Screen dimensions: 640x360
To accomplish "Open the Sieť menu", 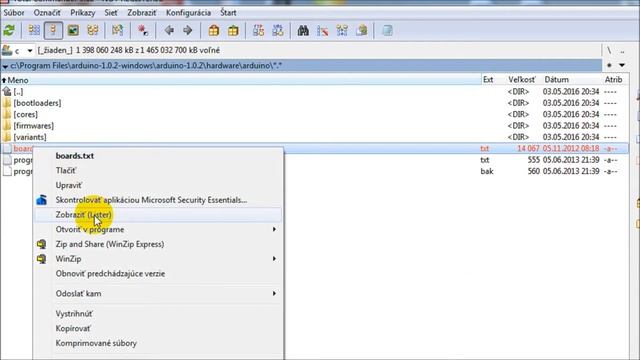I will coord(111,13).
